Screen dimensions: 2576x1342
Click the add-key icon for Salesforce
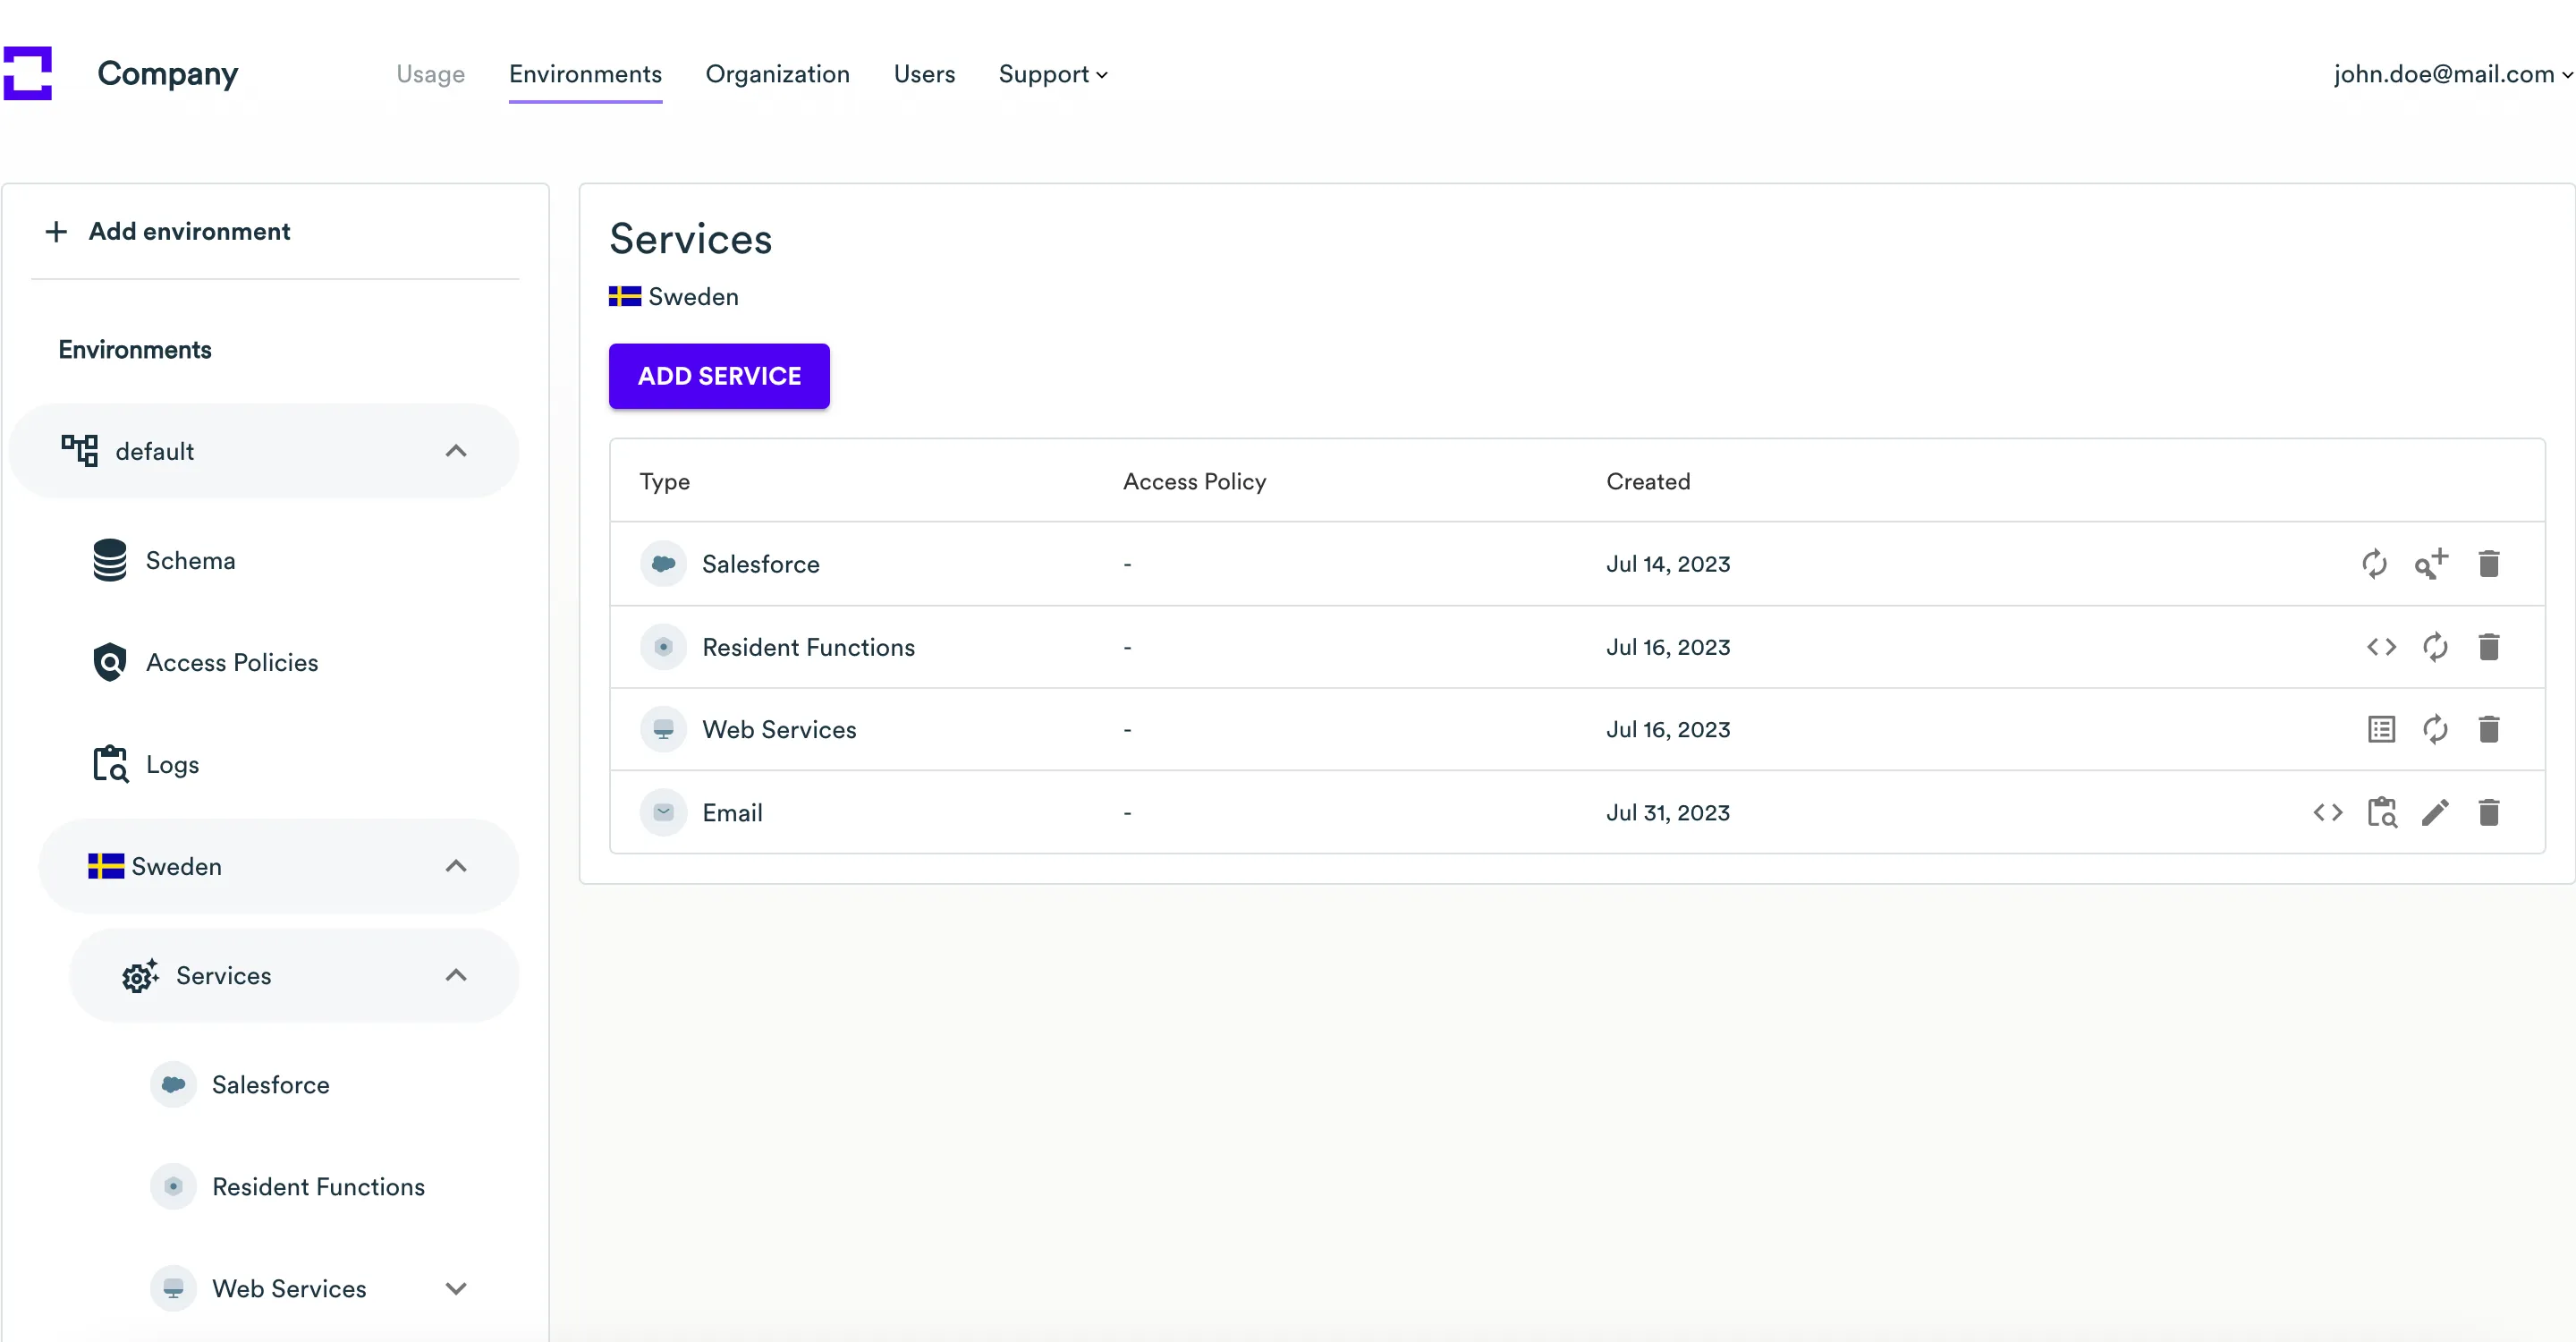tap(2431, 564)
